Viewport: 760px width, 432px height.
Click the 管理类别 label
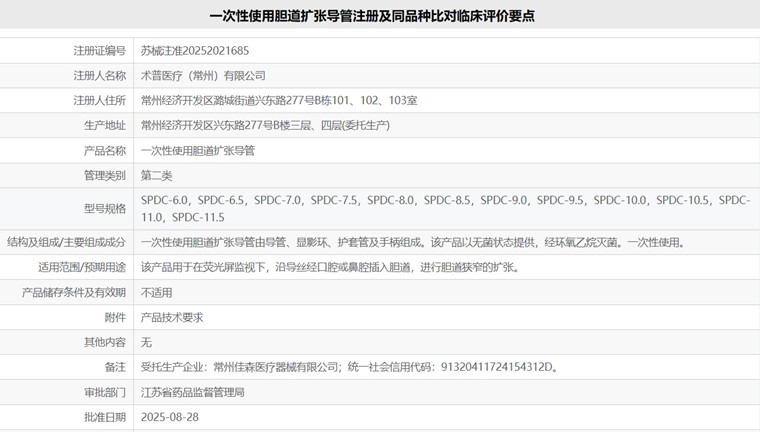[105, 175]
